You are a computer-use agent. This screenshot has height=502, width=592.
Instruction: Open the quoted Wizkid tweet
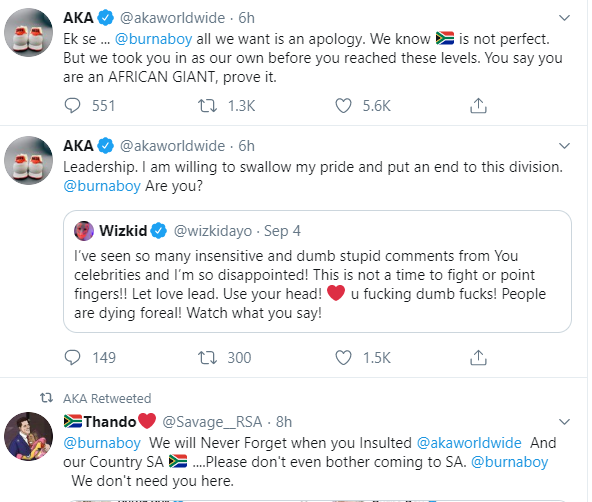tap(317, 271)
